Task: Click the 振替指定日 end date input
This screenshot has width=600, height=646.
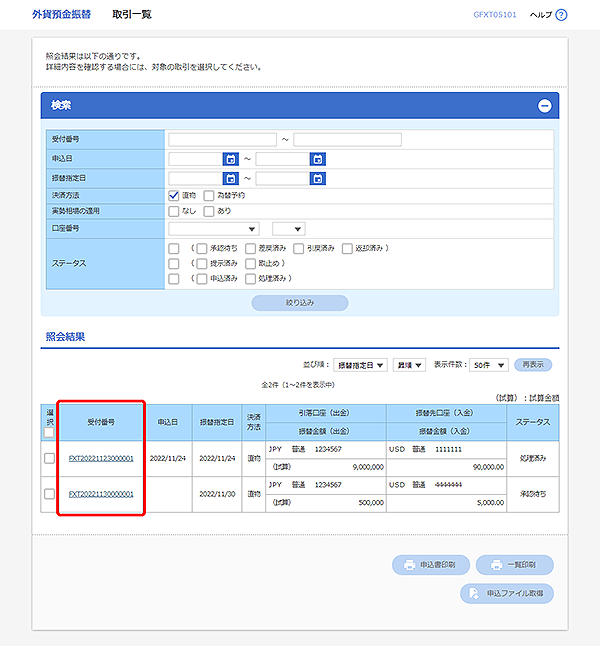Action: tap(283, 178)
